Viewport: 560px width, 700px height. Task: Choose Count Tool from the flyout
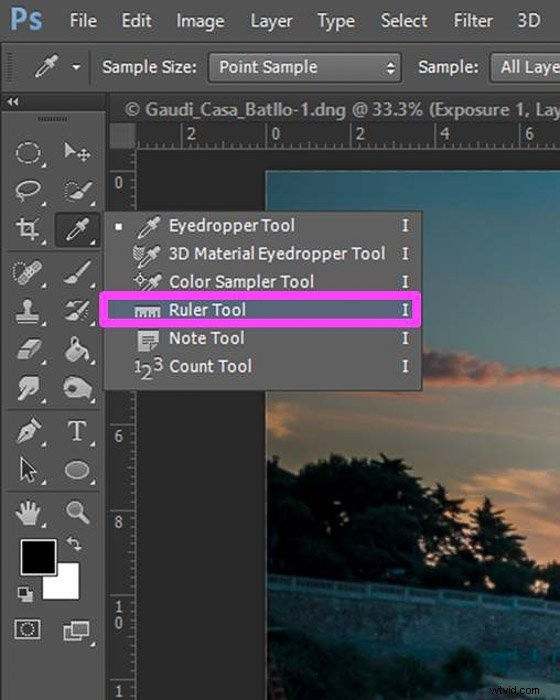(x=263, y=366)
